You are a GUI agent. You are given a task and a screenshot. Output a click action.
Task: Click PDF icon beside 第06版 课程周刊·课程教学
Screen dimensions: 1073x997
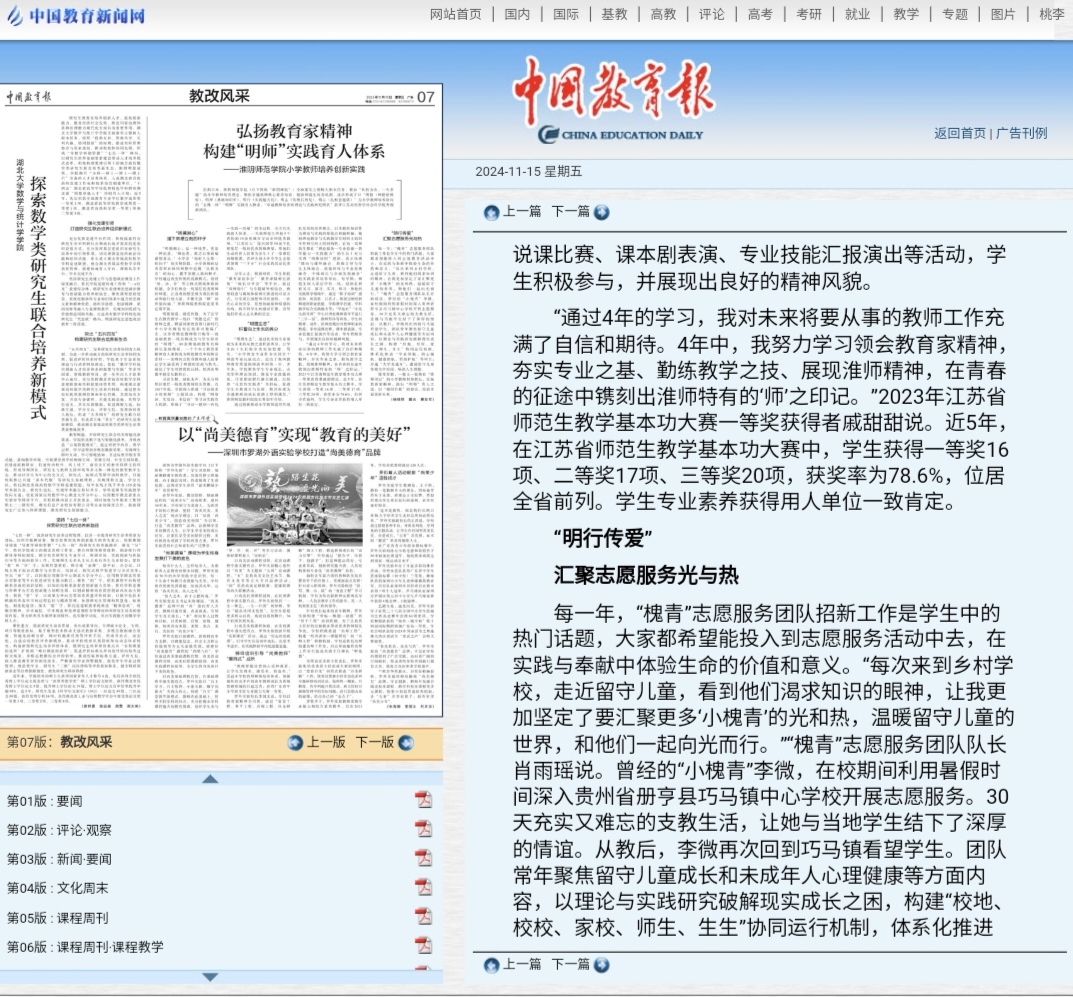coord(423,946)
